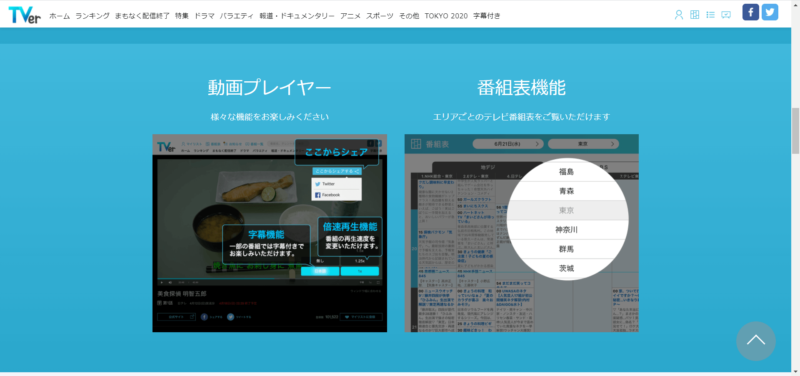
Task: Select the バラエティ category
Action: [237, 16]
